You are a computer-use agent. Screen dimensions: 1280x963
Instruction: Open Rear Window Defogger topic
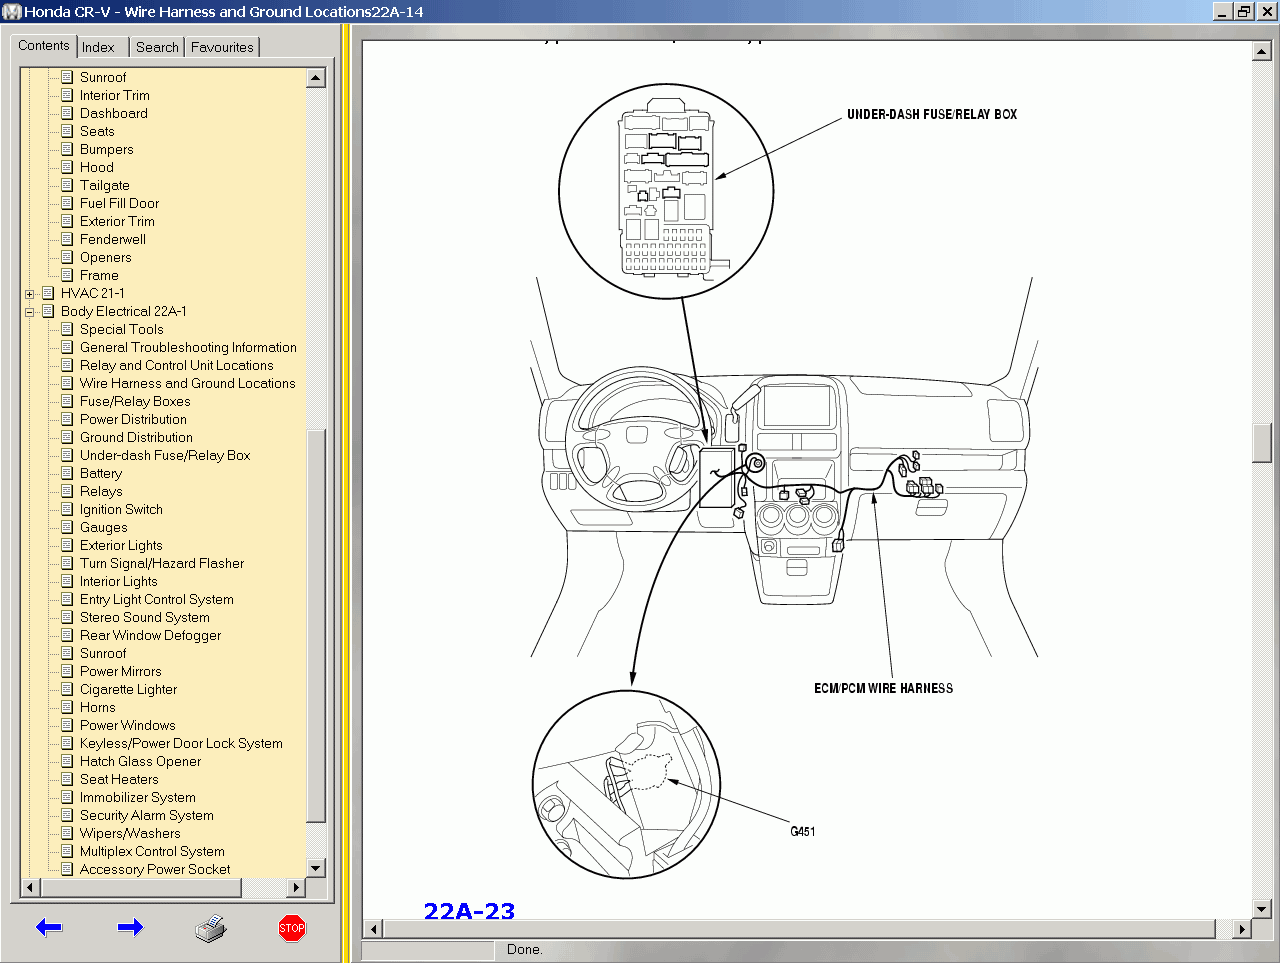pos(150,635)
